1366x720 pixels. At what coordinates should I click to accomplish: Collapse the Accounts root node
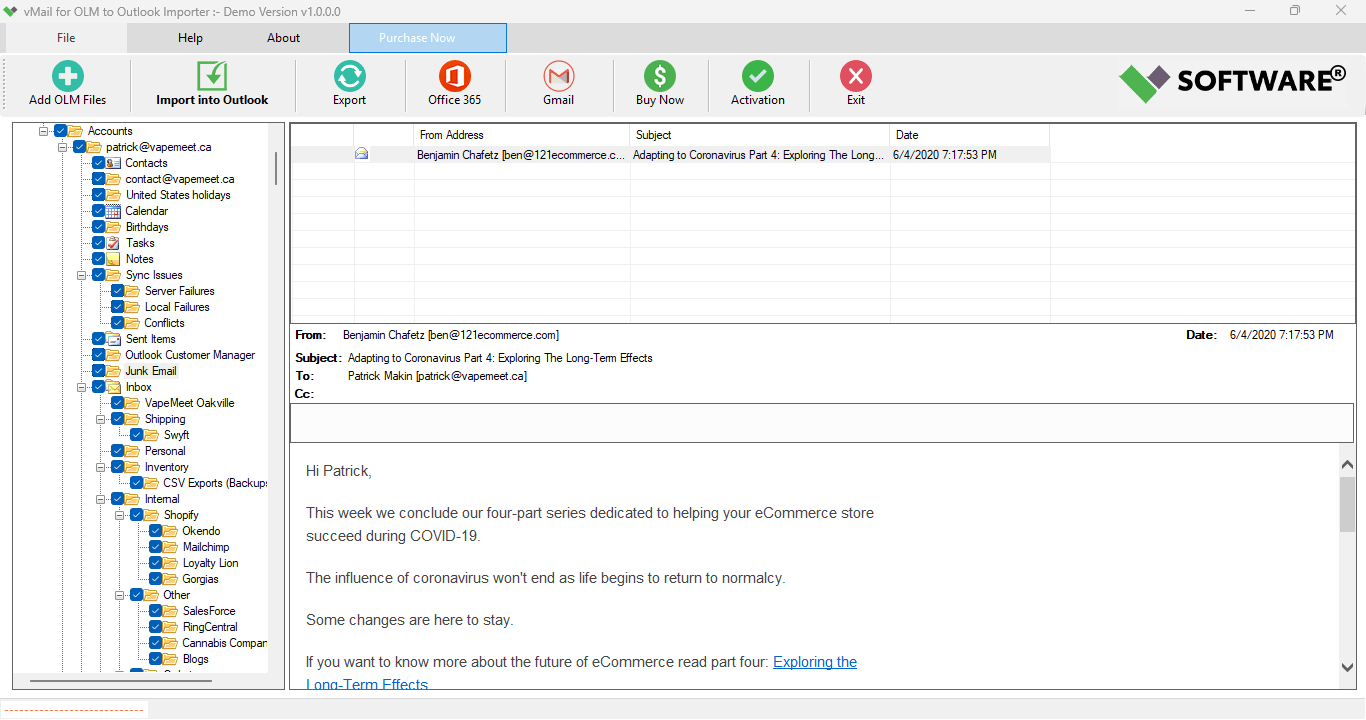tap(44, 131)
